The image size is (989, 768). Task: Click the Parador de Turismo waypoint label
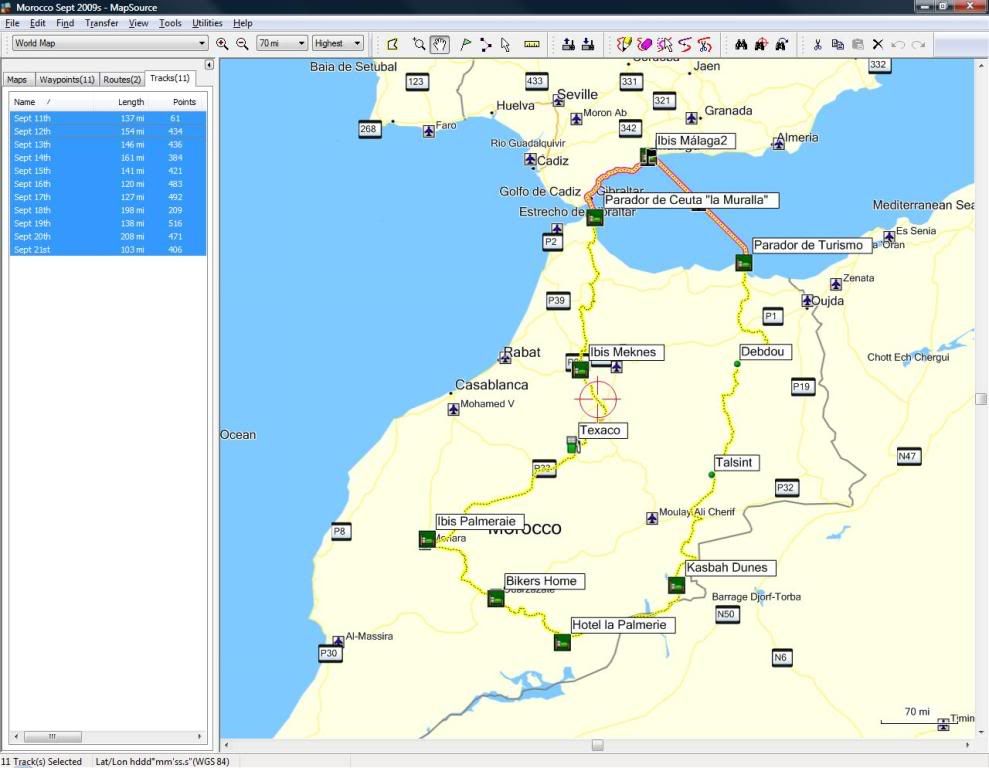(812, 245)
